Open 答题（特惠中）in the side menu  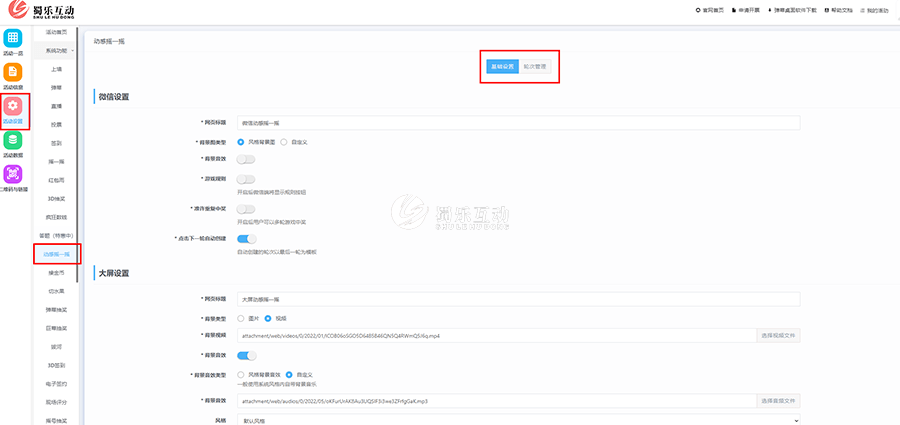(56, 235)
